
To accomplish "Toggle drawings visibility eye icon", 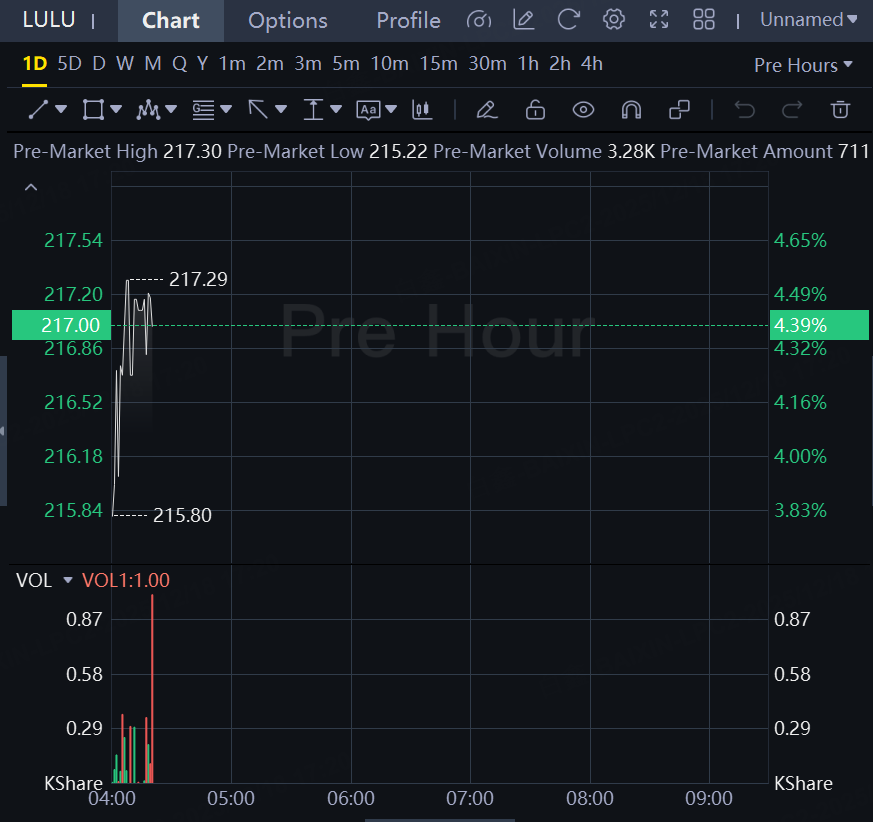I will [x=583, y=109].
